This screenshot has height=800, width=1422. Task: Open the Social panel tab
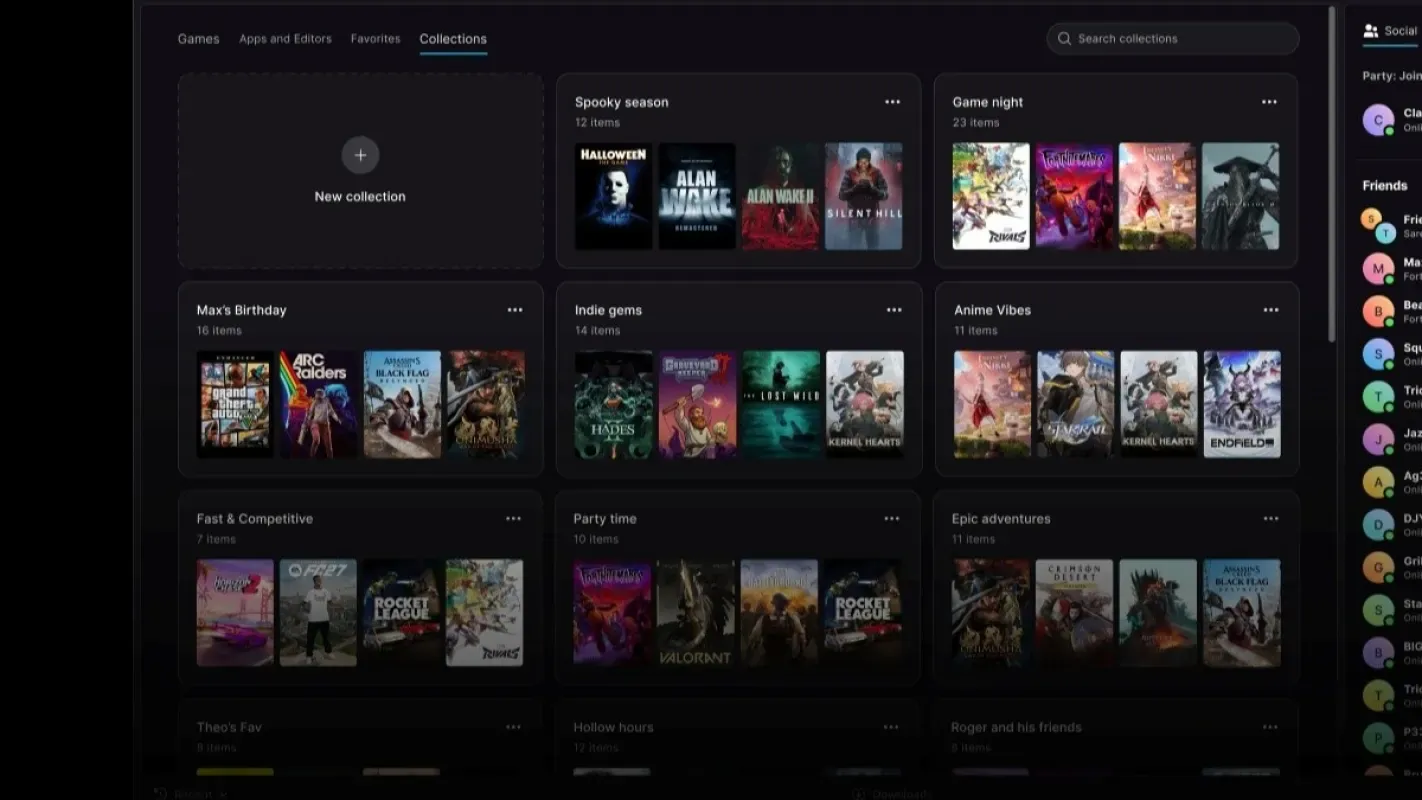click(x=1391, y=31)
